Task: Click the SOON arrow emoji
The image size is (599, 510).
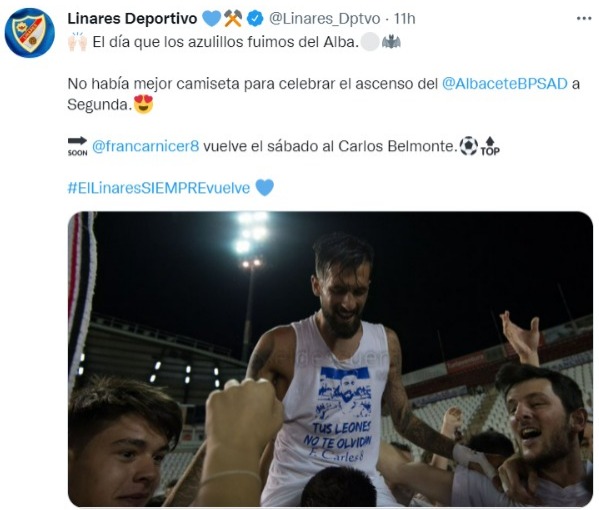Action: click(x=78, y=146)
